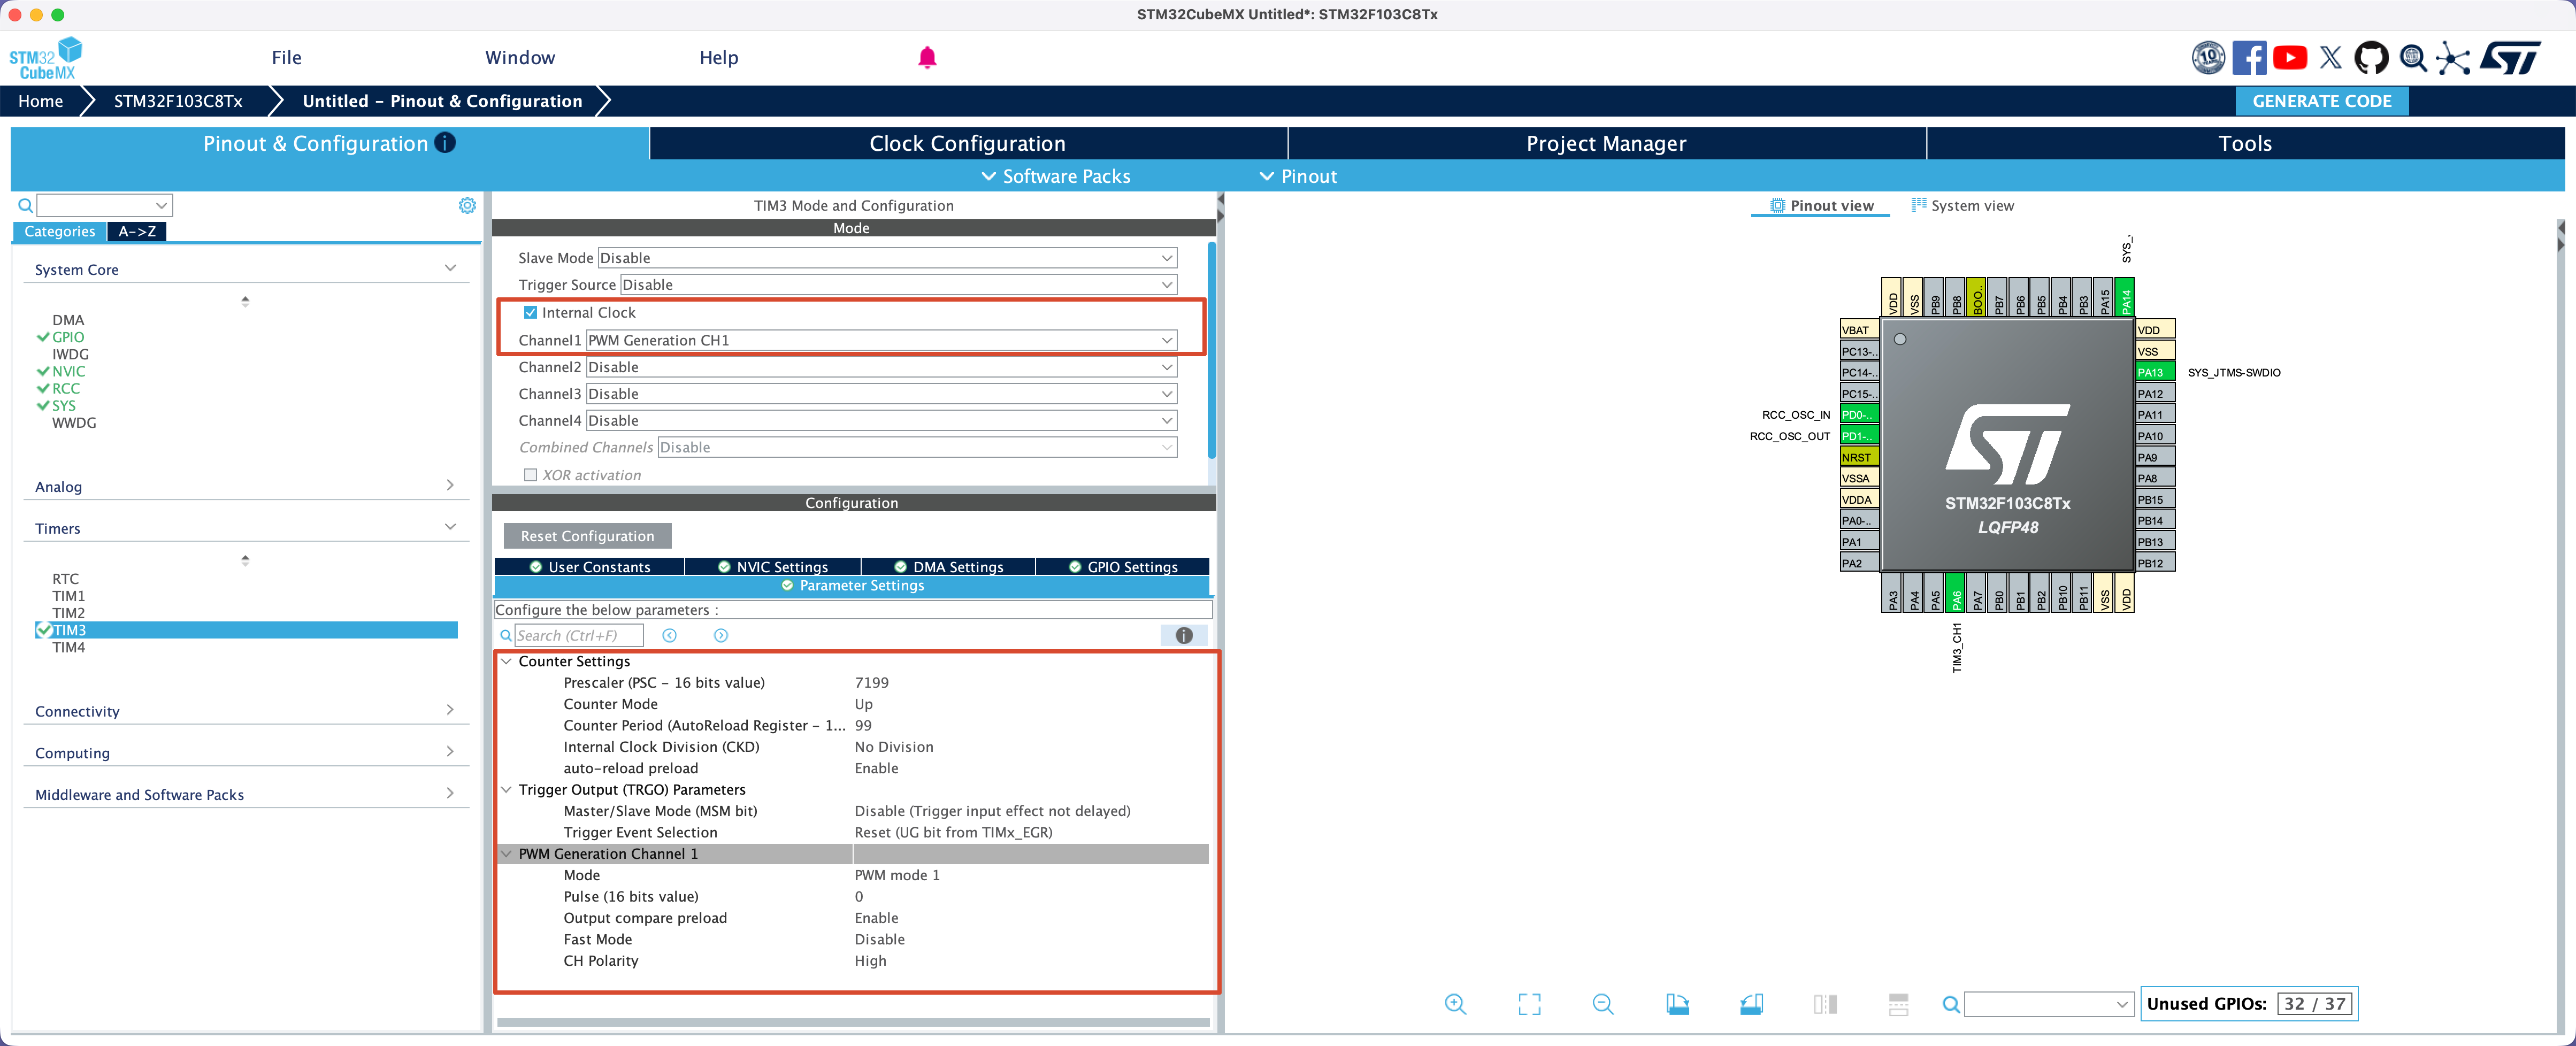Rotate the chip view counterclockwise
This screenshot has width=2576, height=1046.
point(1751,1004)
